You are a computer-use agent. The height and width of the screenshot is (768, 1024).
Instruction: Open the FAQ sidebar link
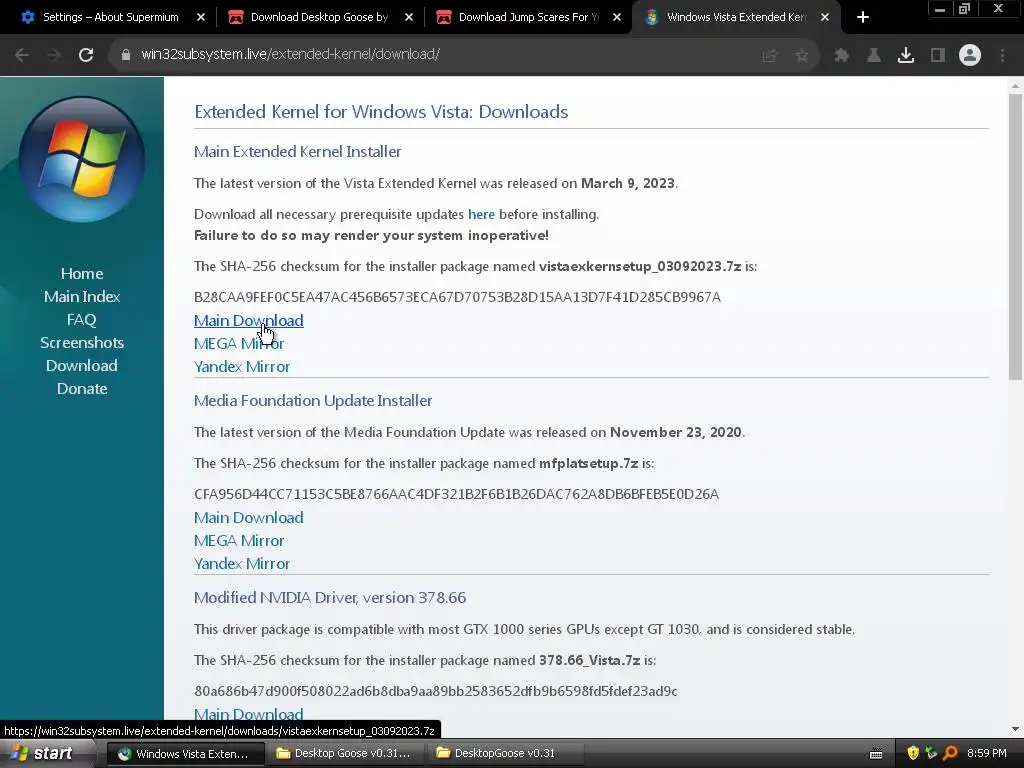click(82, 319)
